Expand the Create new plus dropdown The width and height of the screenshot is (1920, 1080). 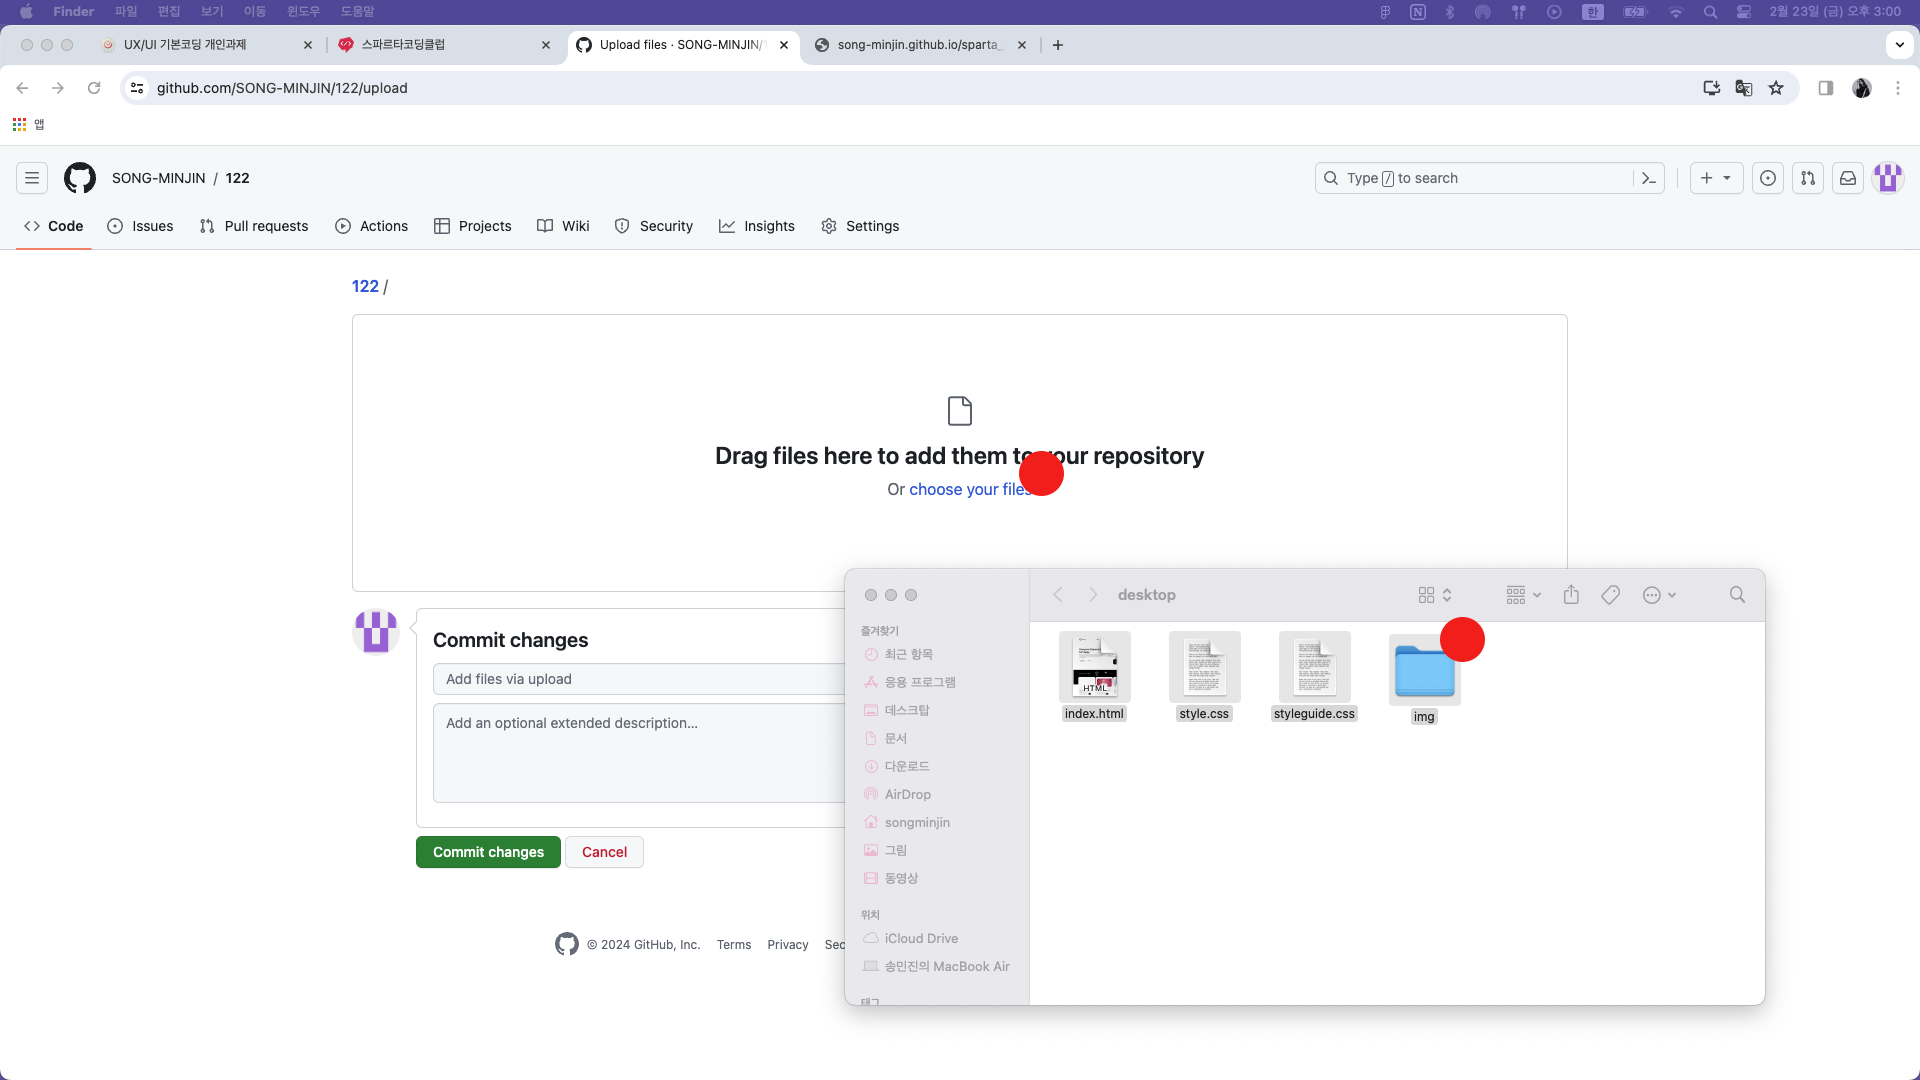tap(1716, 178)
